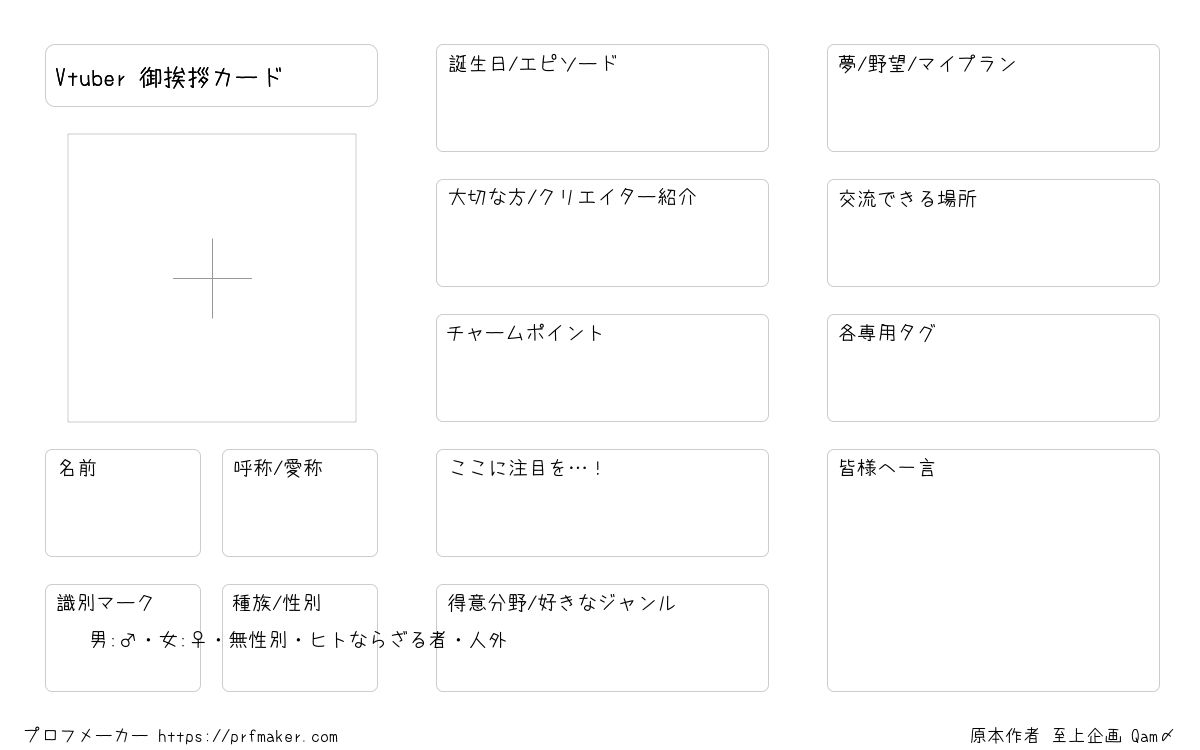1200x750 pixels.
Task: Select the 皆様へ一言 message box
Action: [x=993, y=570]
